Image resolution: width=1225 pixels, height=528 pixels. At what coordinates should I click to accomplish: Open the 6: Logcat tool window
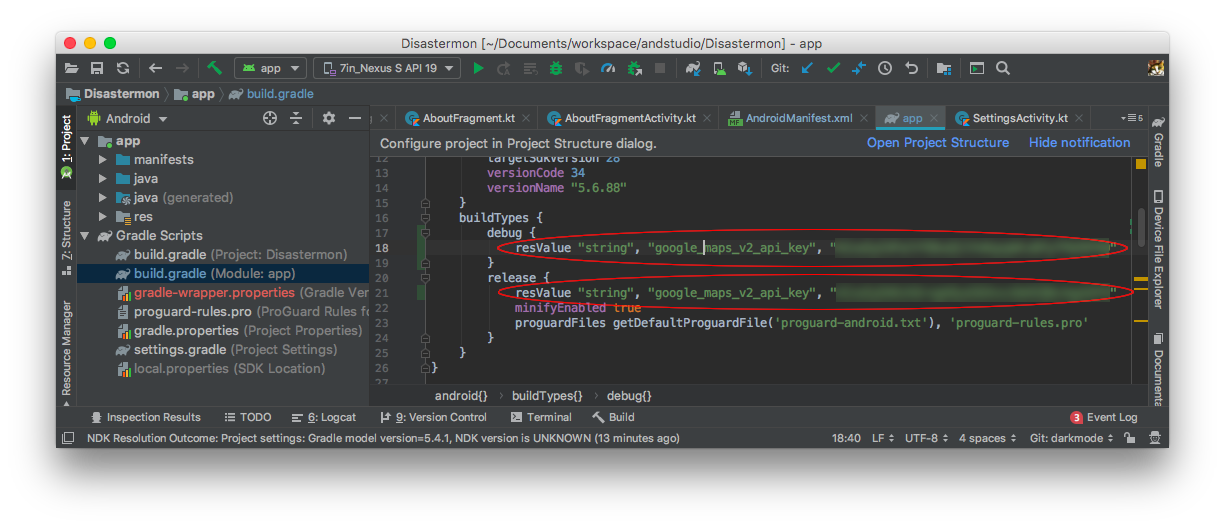click(324, 417)
